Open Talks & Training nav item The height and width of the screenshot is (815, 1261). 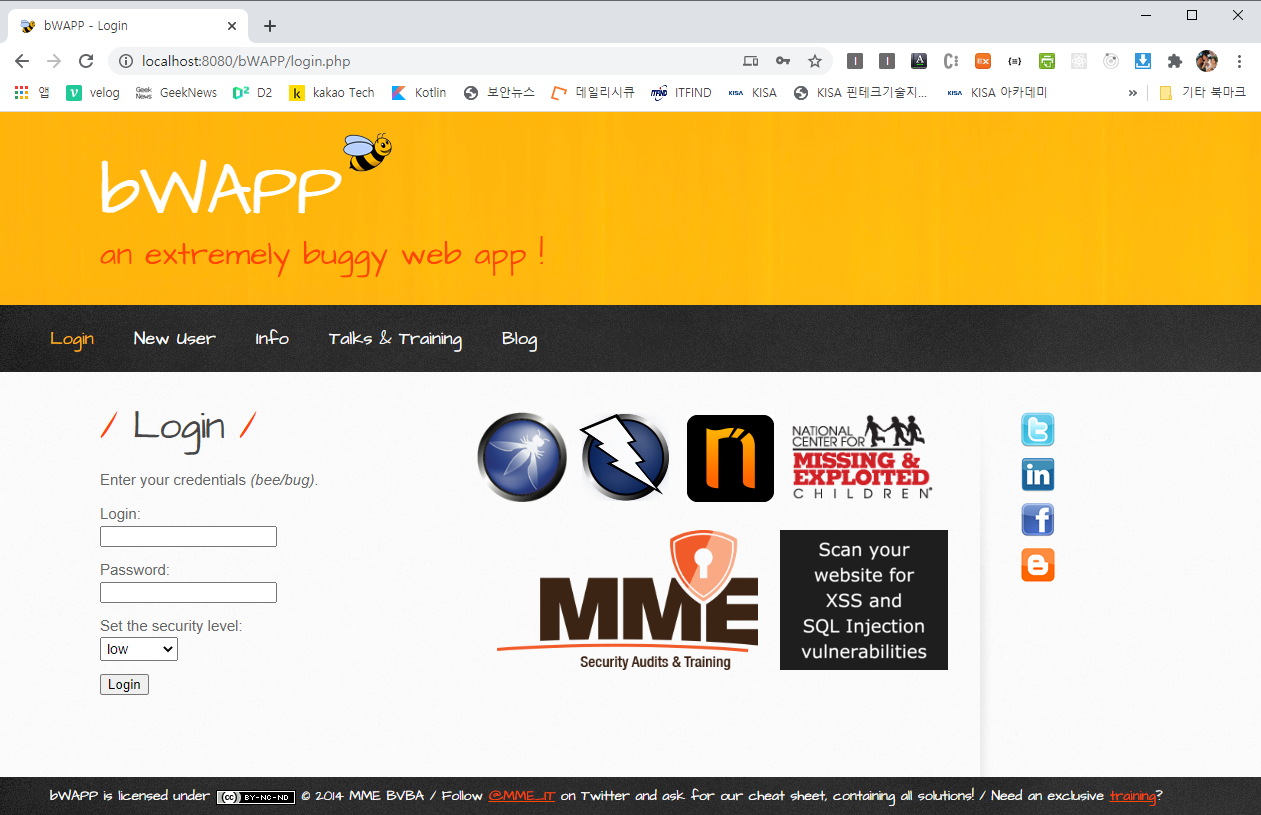[x=396, y=339]
